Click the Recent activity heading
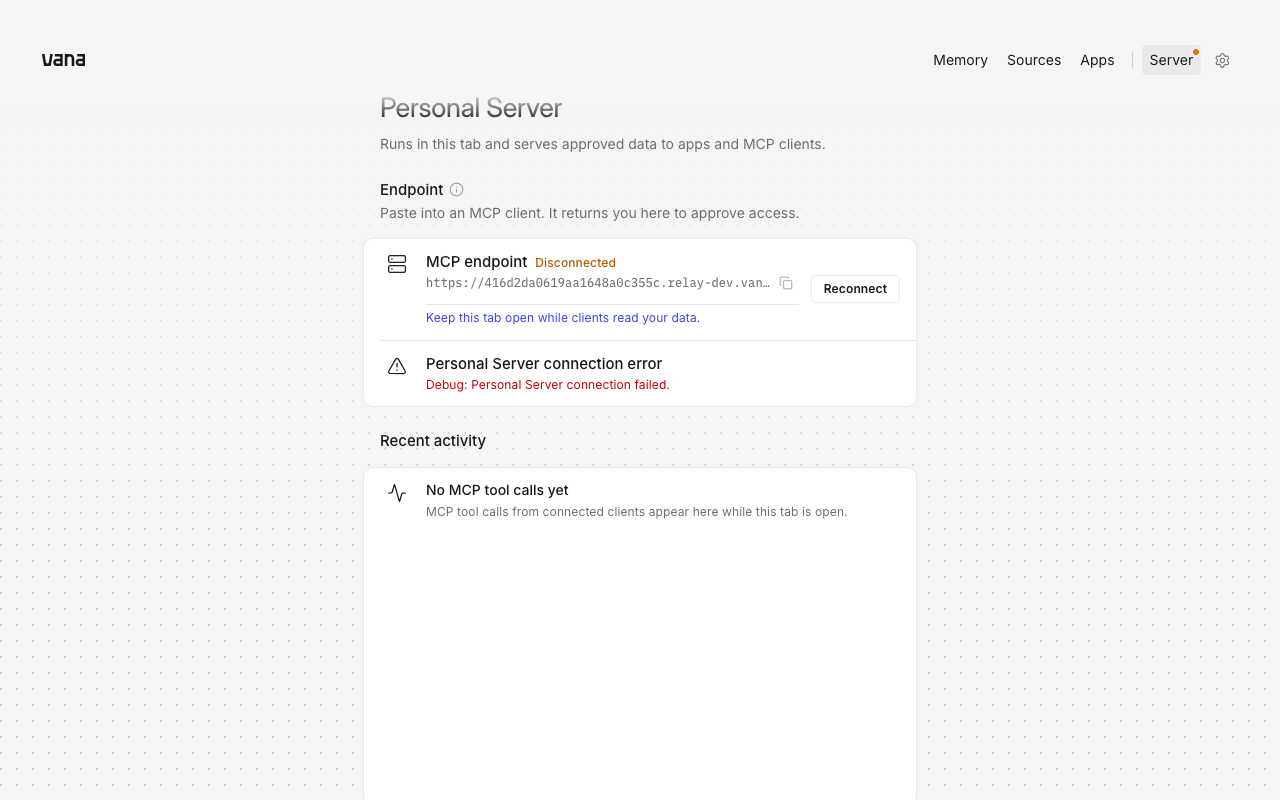This screenshot has height=800, width=1280. pyautogui.click(x=433, y=441)
